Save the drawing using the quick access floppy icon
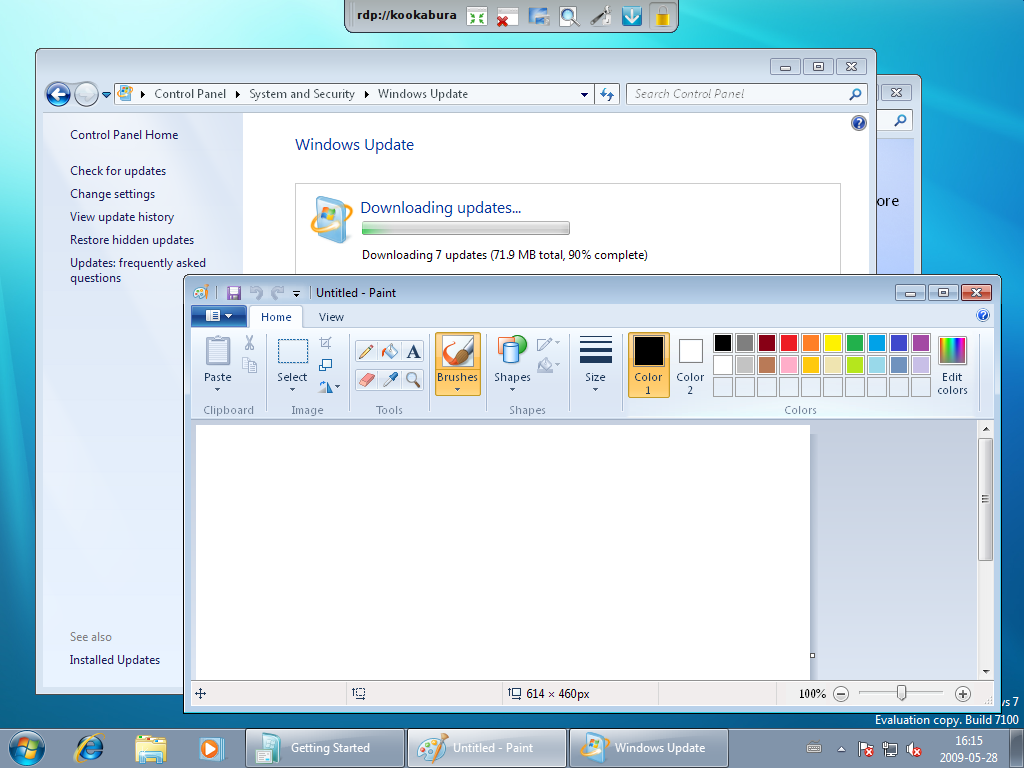Image resolution: width=1024 pixels, height=768 pixels. (234, 293)
